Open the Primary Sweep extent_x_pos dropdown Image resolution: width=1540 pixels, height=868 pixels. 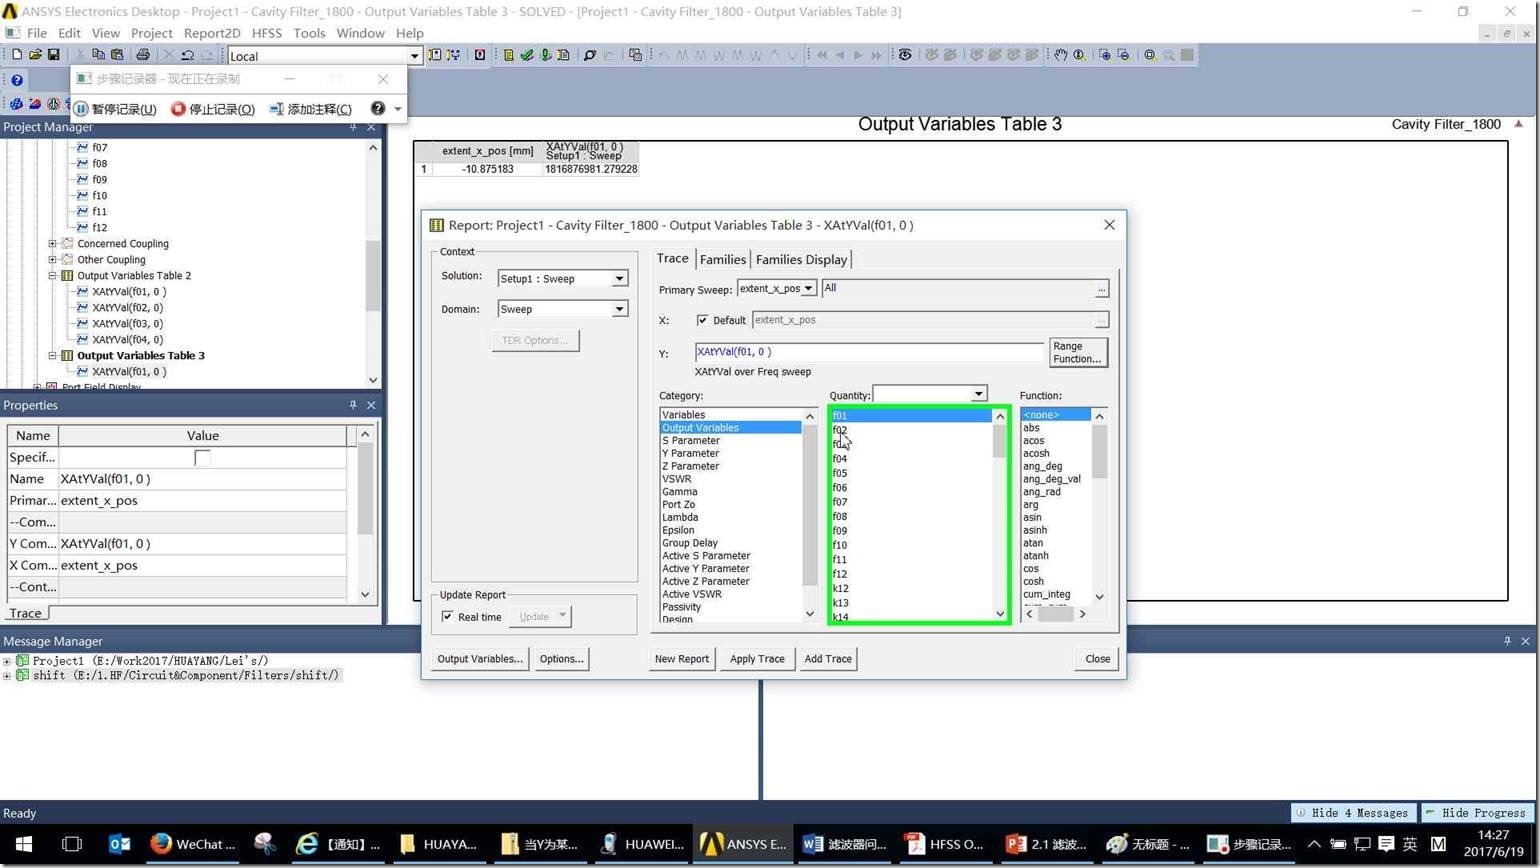[808, 288]
